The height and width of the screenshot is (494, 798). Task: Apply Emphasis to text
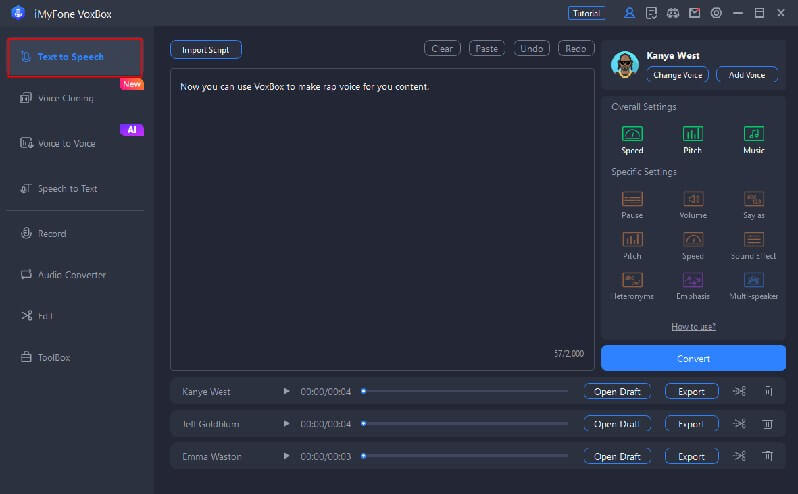[x=693, y=285]
